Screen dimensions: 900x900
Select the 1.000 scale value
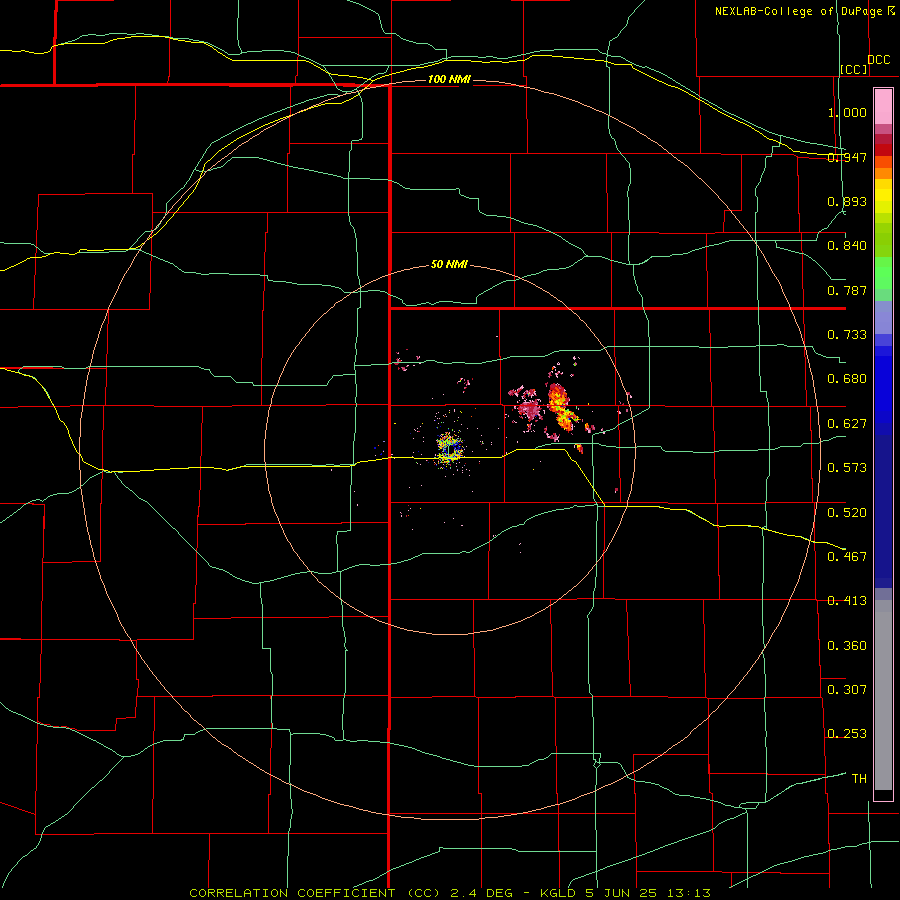[x=847, y=112]
